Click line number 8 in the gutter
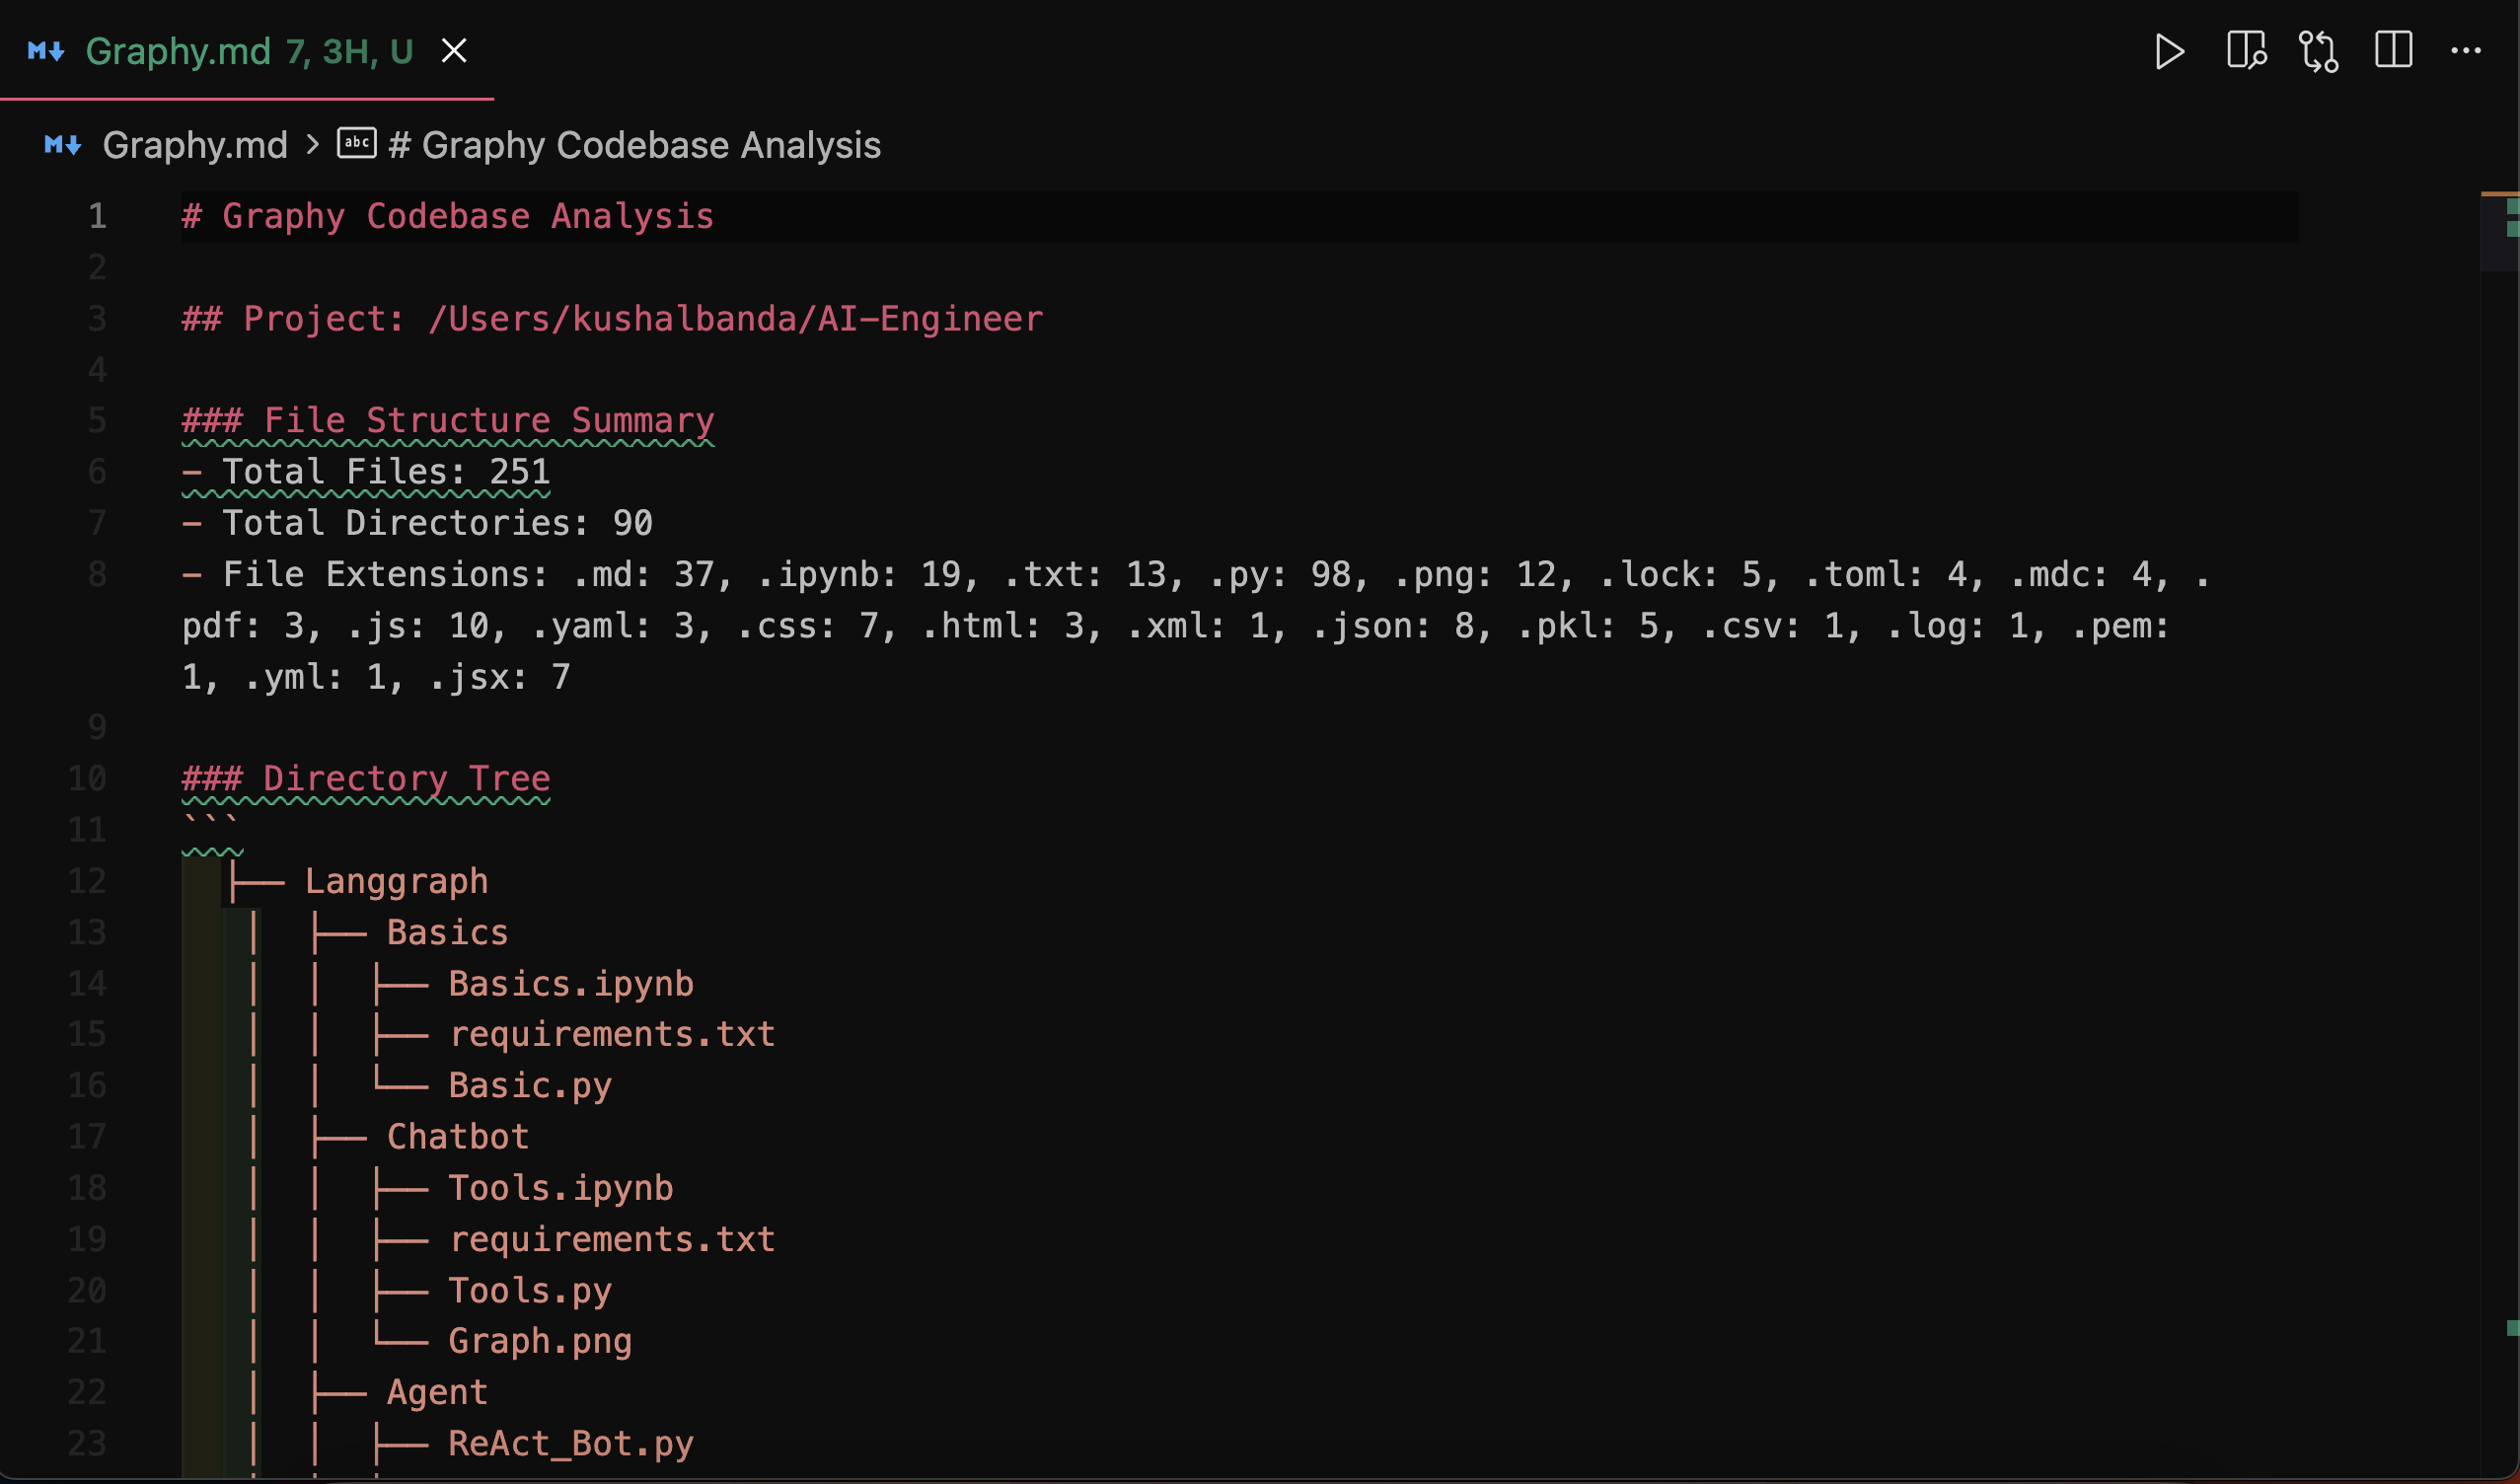This screenshot has width=2520, height=1484. point(97,575)
